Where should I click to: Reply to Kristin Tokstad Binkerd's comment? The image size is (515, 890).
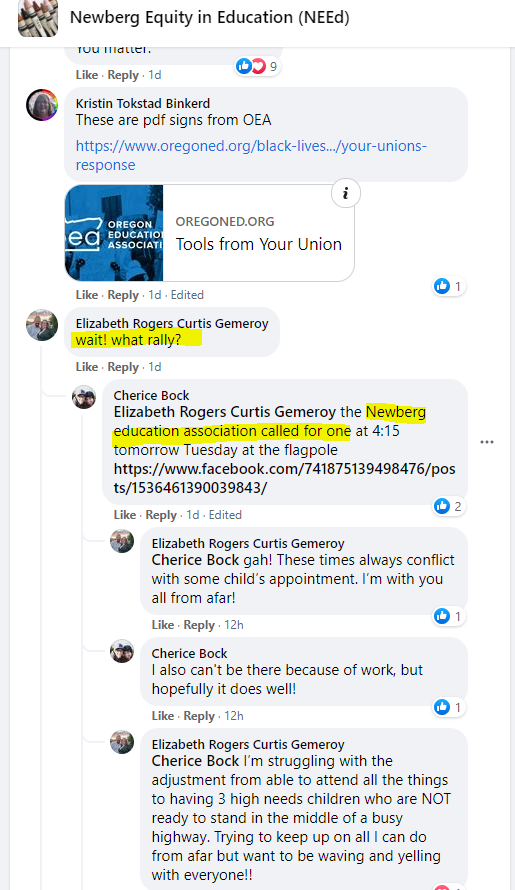(x=123, y=295)
